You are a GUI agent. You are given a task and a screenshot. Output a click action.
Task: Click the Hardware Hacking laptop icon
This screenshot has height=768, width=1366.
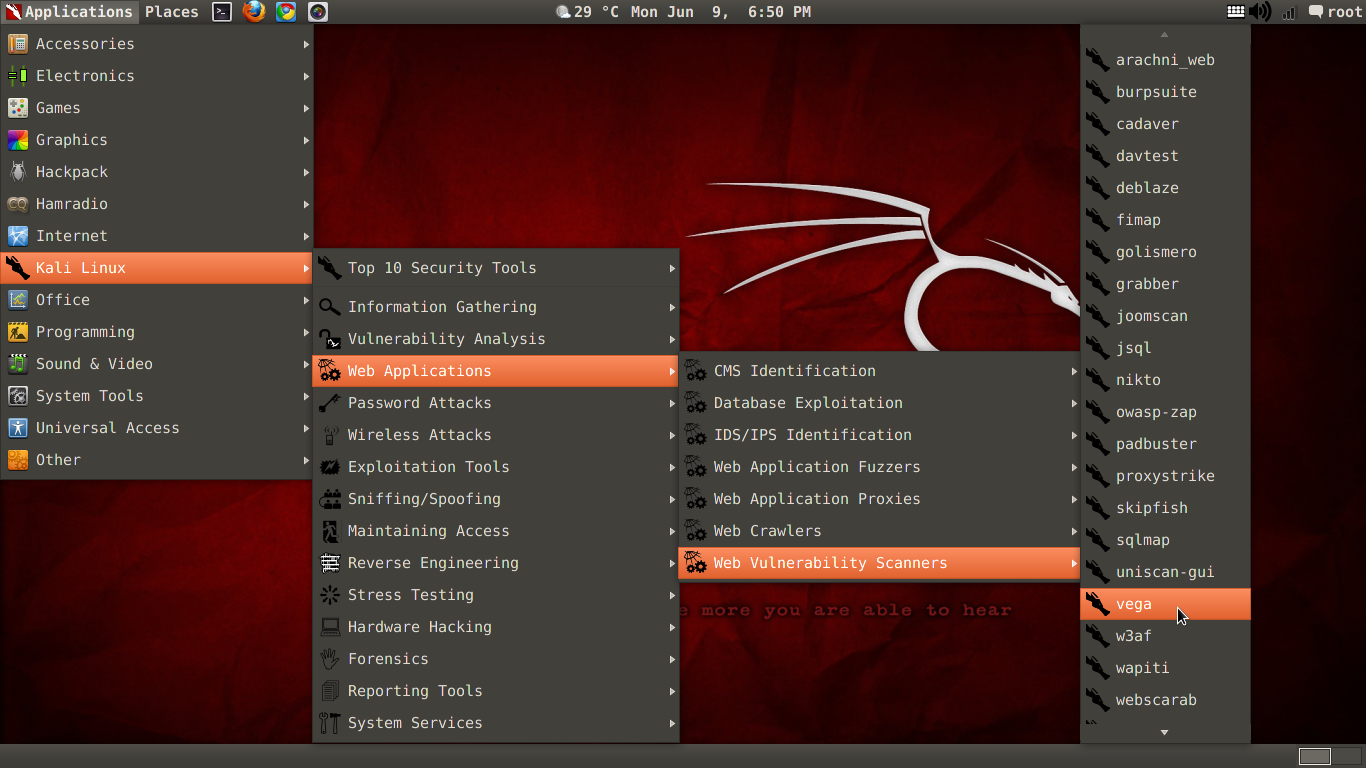point(330,627)
